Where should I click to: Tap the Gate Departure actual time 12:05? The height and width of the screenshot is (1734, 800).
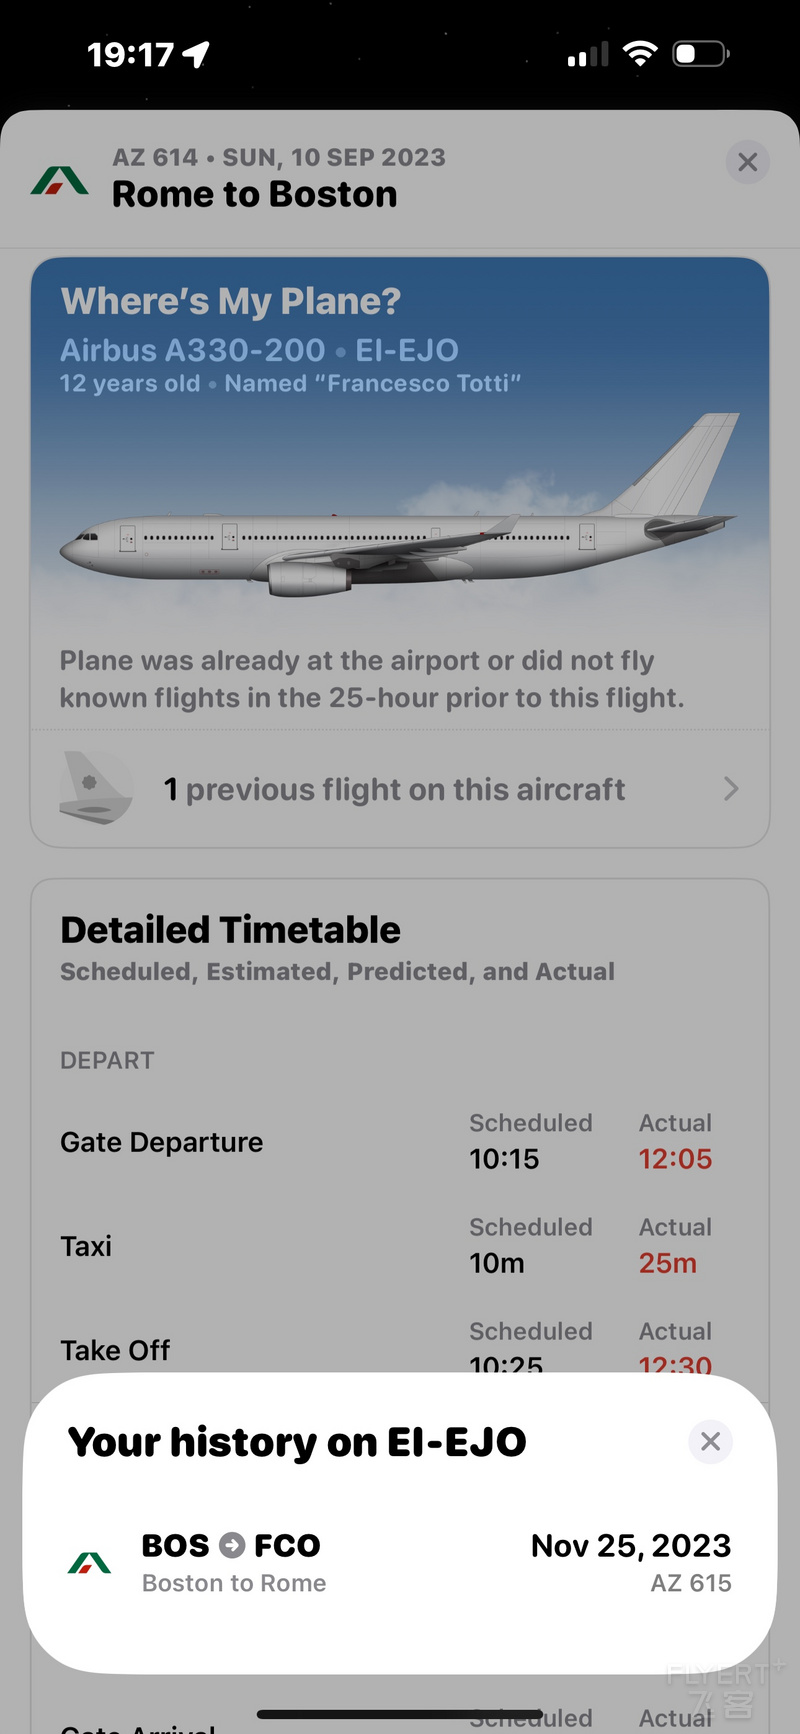click(675, 1159)
